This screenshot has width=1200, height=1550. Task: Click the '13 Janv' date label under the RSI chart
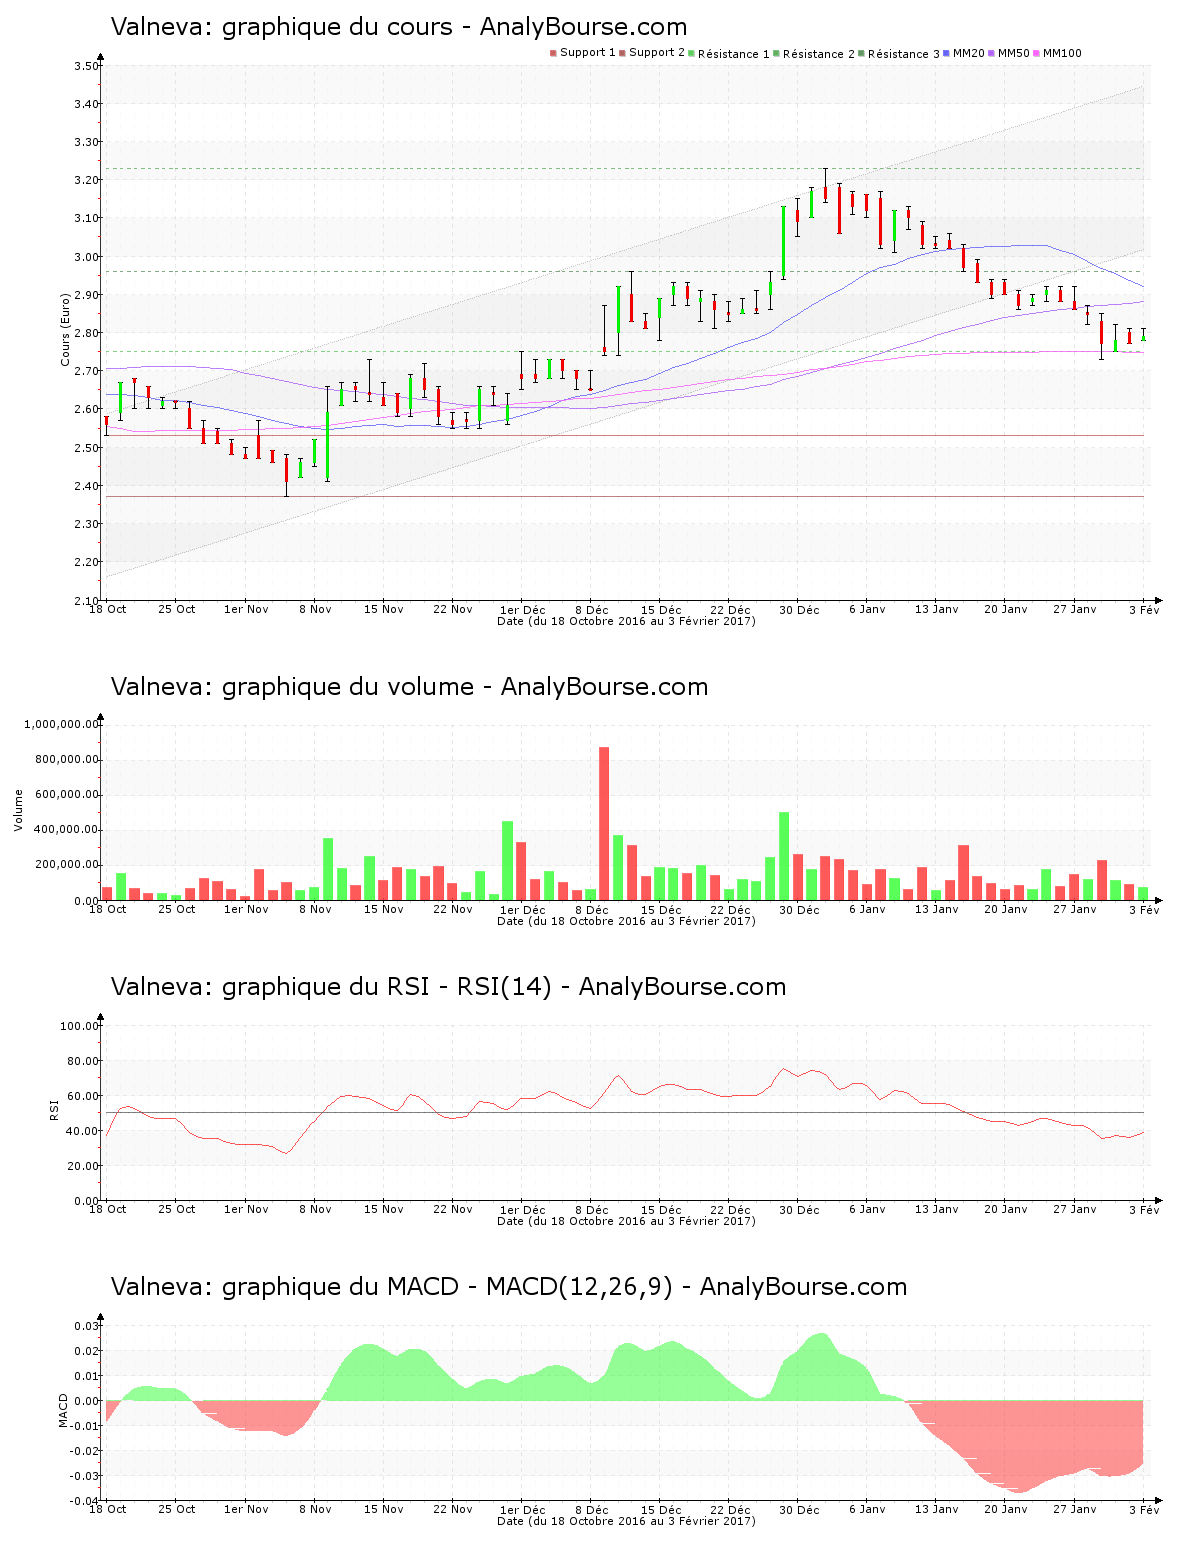click(937, 1209)
